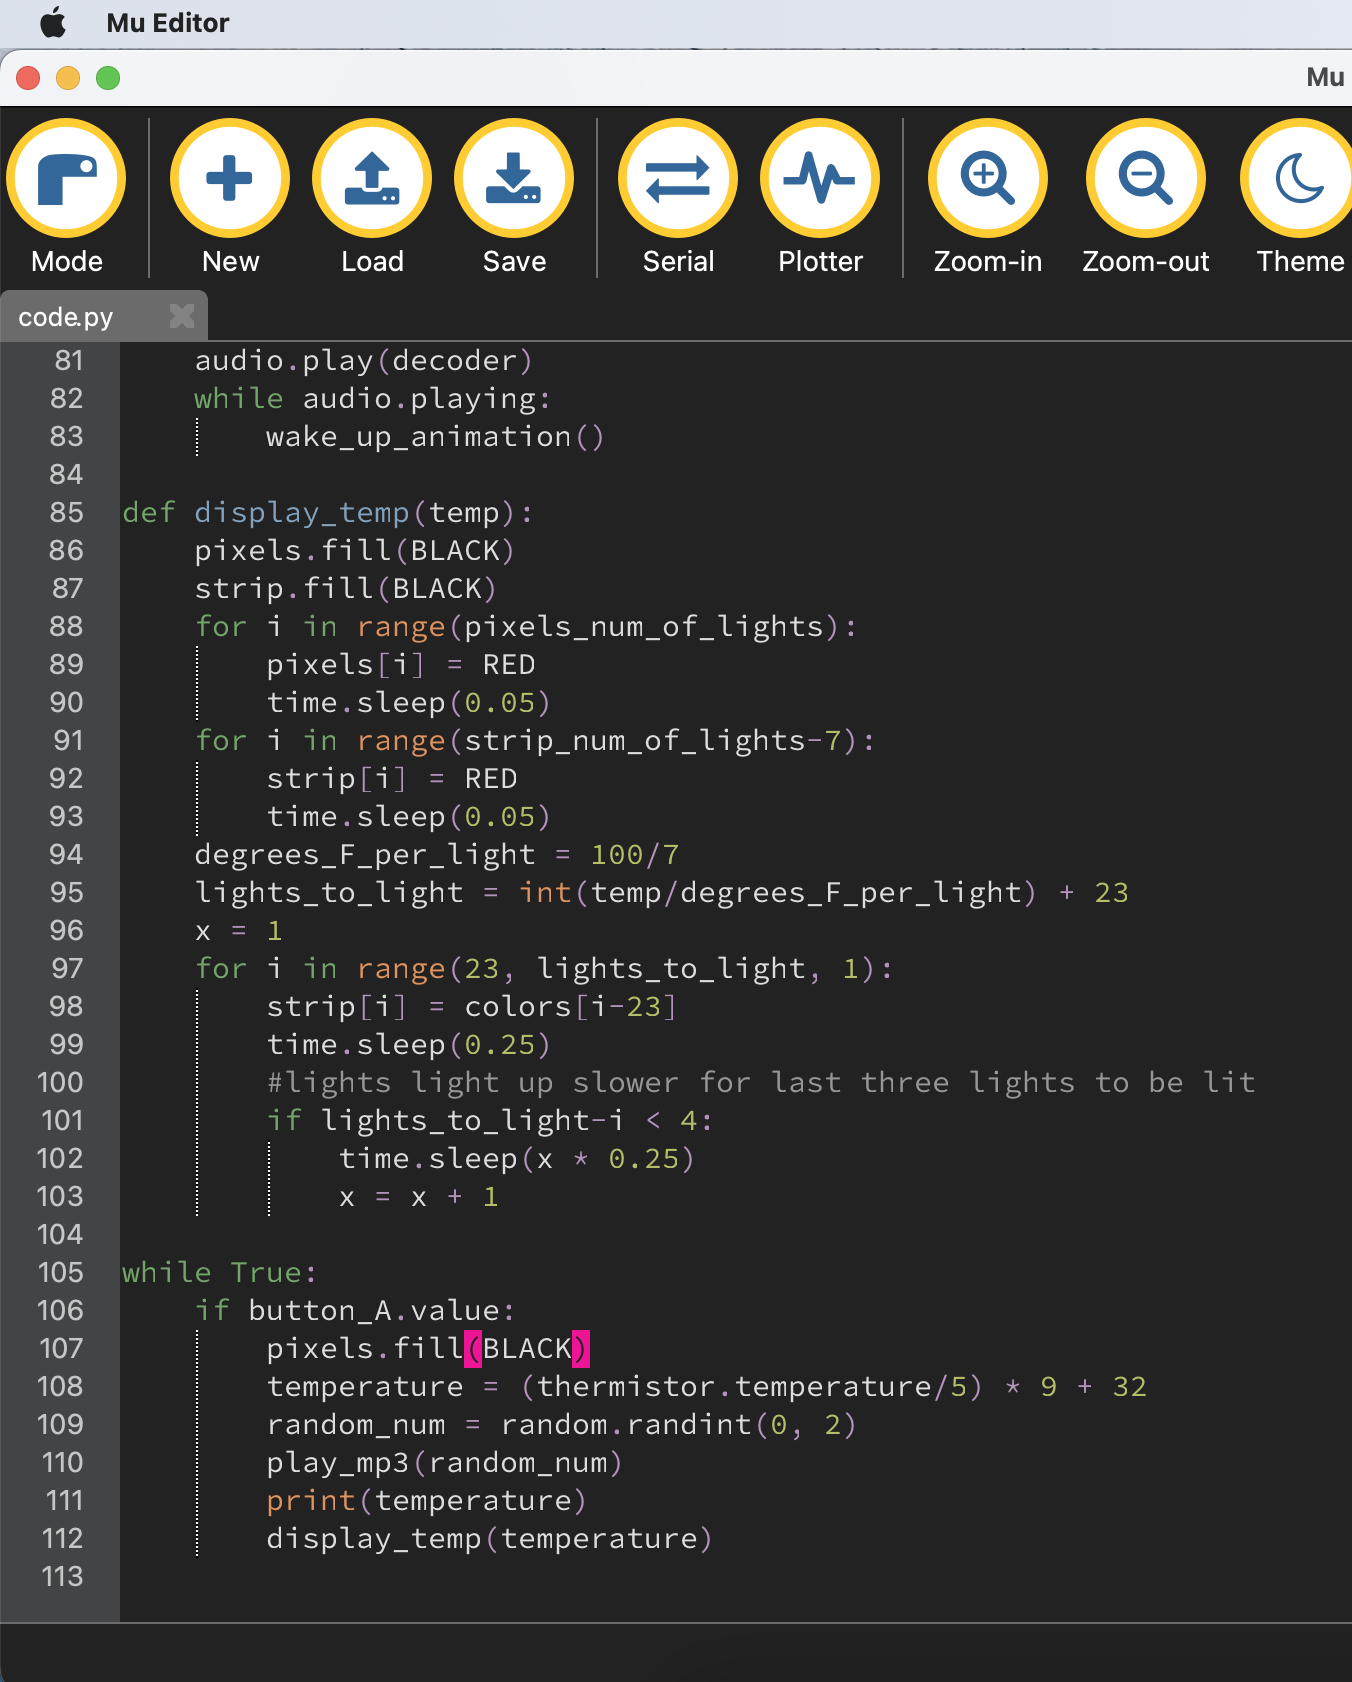Click on 'time.sleep(x * 0.25)' line
The height and width of the screenshot is (1682, 1352).
(x=516, y=1158)
